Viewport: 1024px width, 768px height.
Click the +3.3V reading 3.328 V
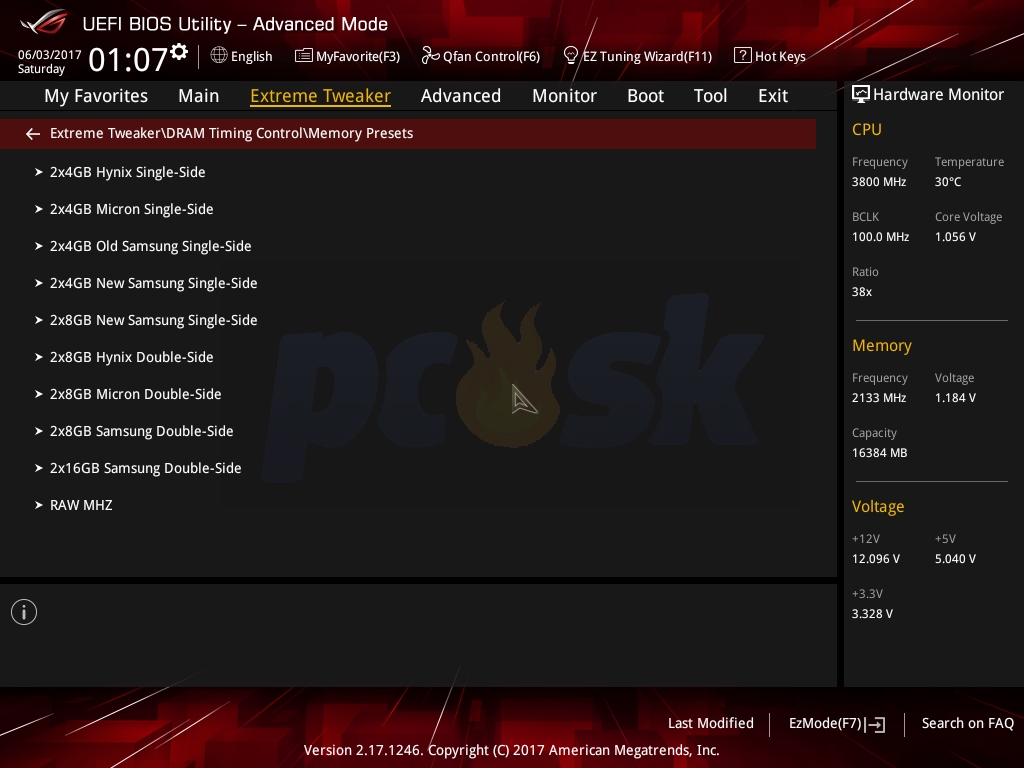point(872,614)
